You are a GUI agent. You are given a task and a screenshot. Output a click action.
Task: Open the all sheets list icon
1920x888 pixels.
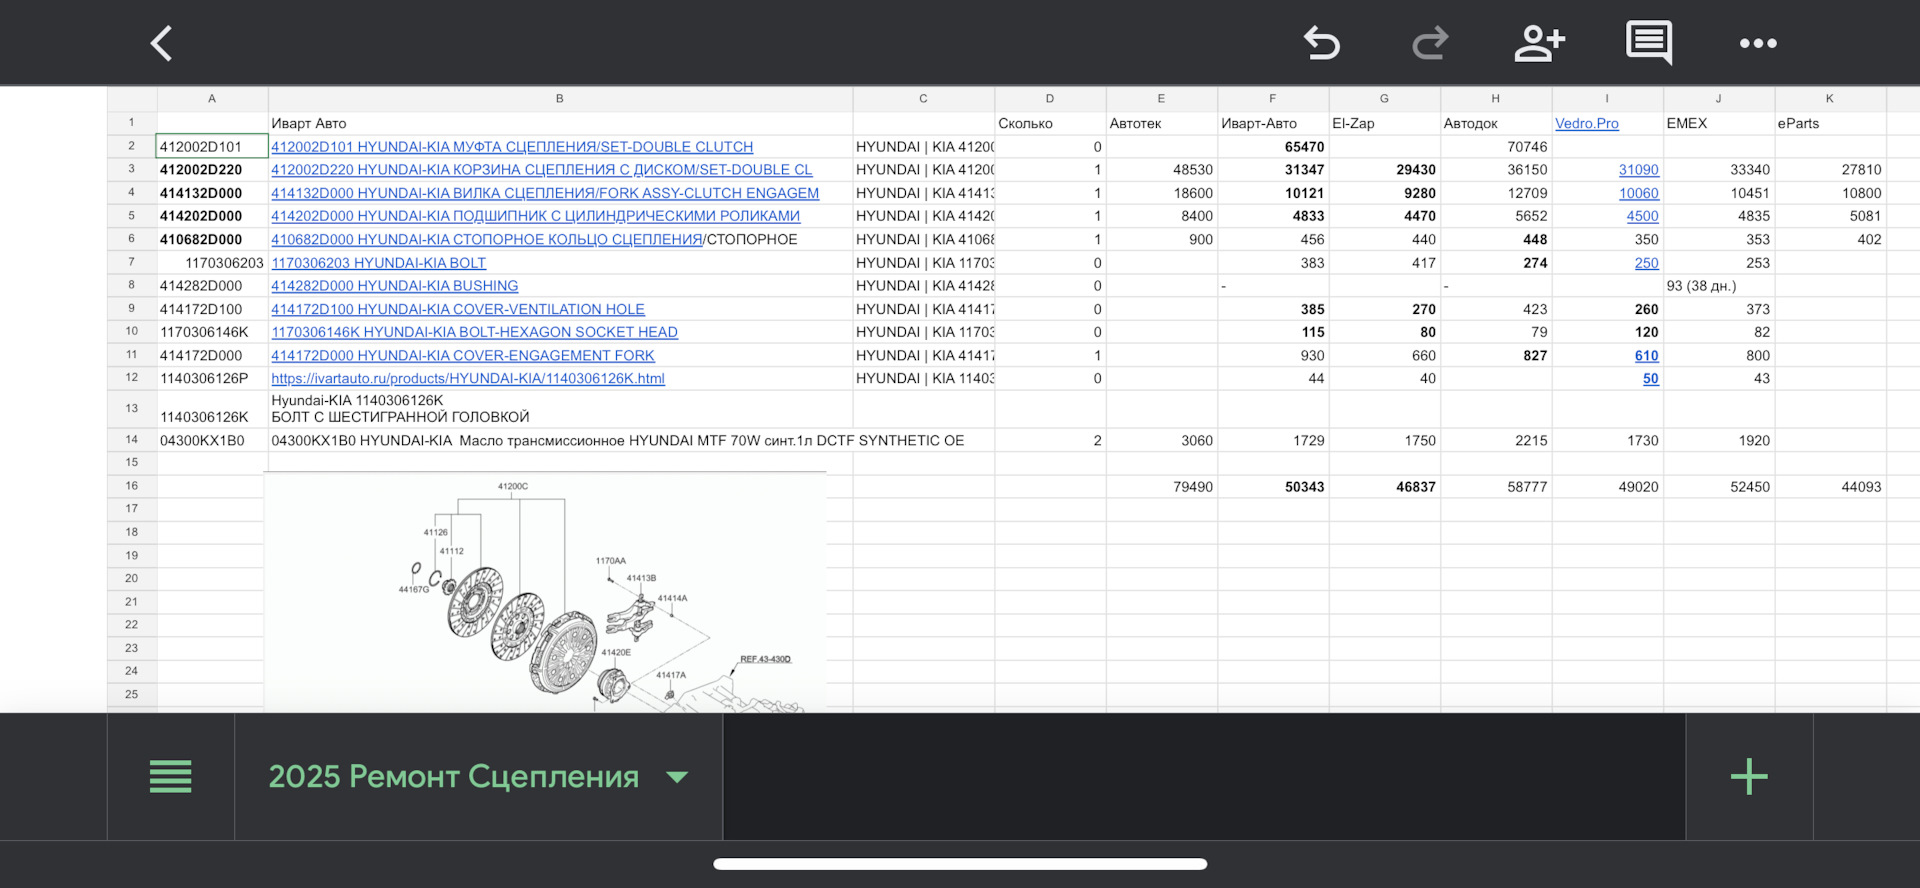point(170,777)
